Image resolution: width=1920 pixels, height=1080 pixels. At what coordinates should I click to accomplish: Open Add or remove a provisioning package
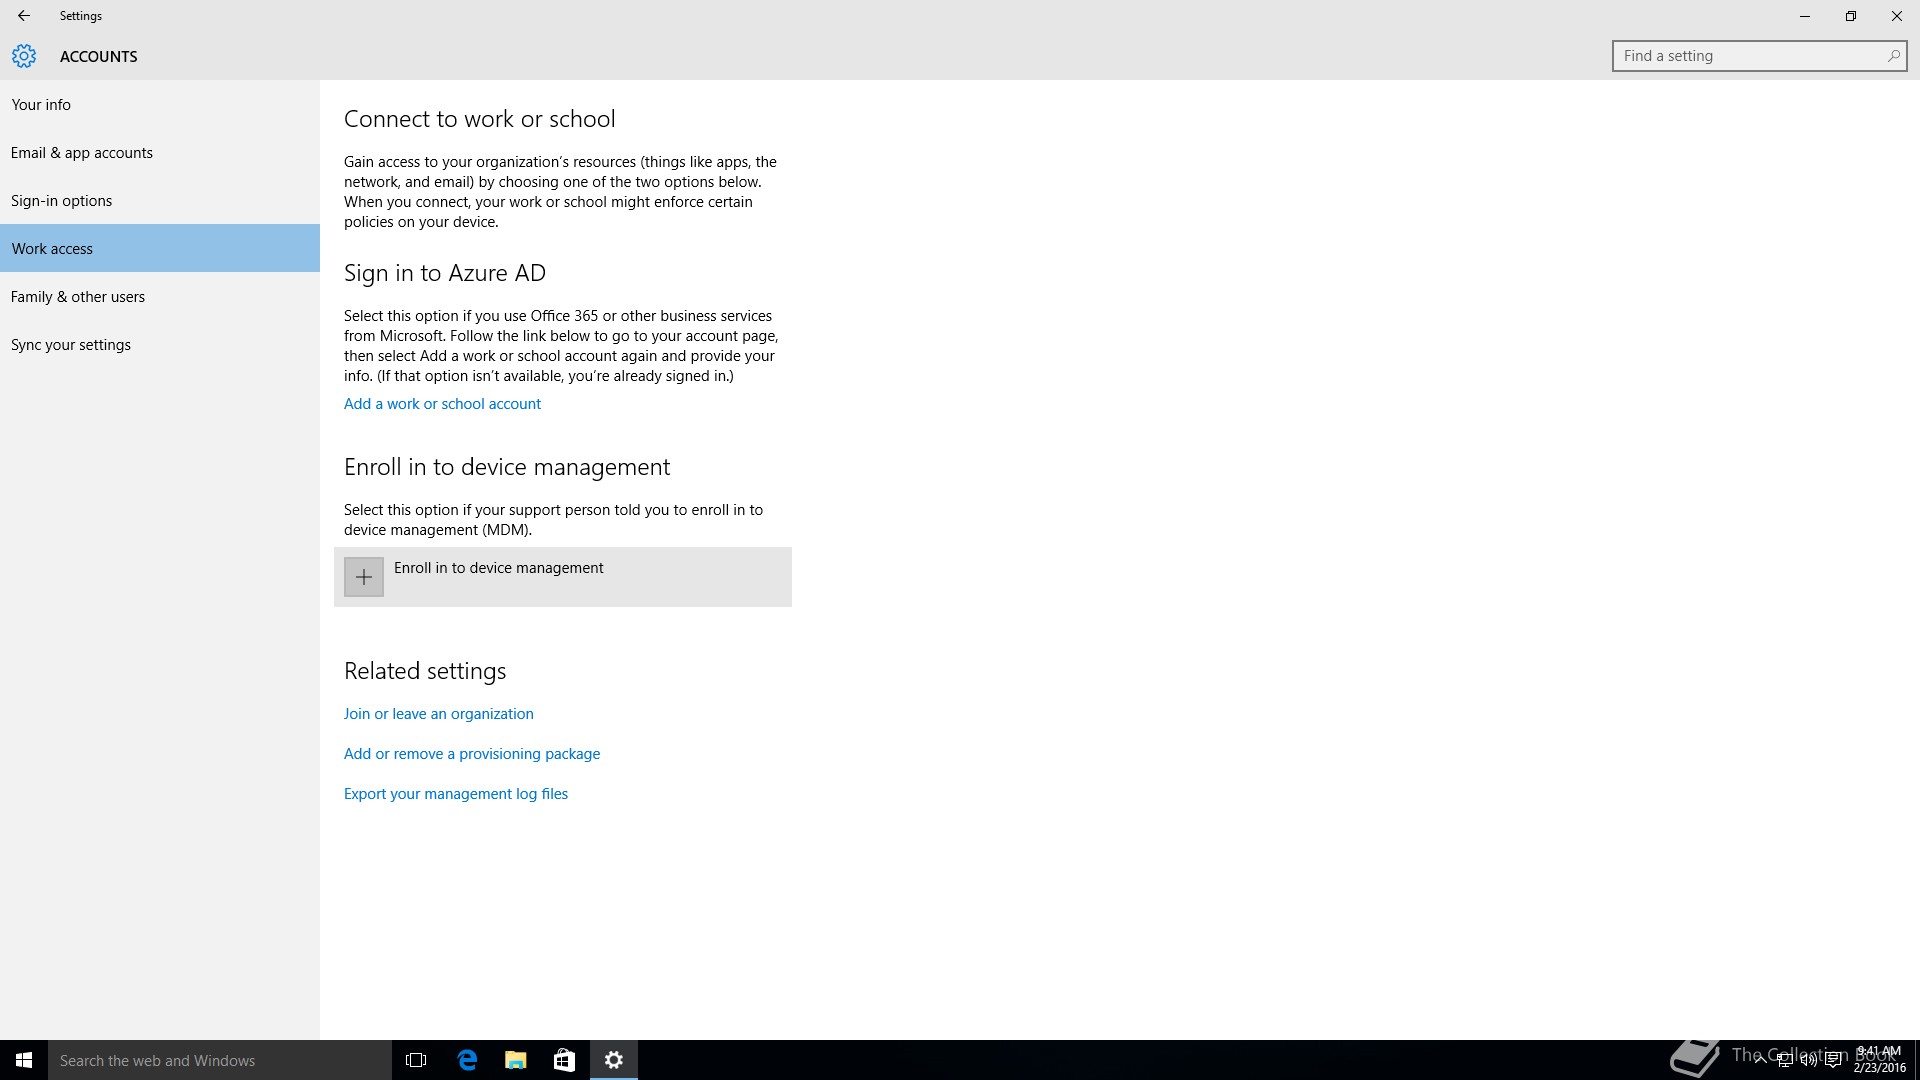(x=472, y=754)
